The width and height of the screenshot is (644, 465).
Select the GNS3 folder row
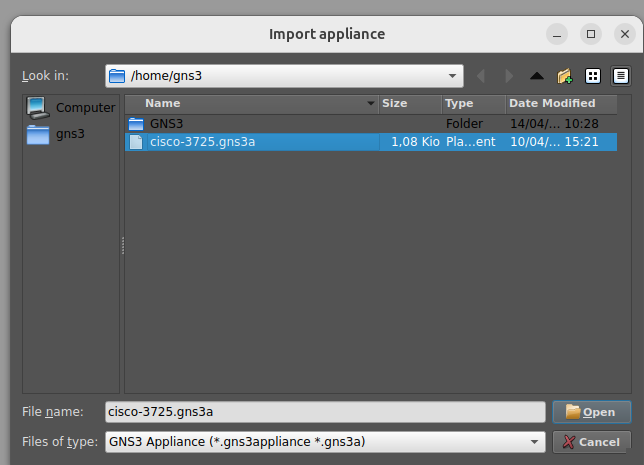pos(371,124)
